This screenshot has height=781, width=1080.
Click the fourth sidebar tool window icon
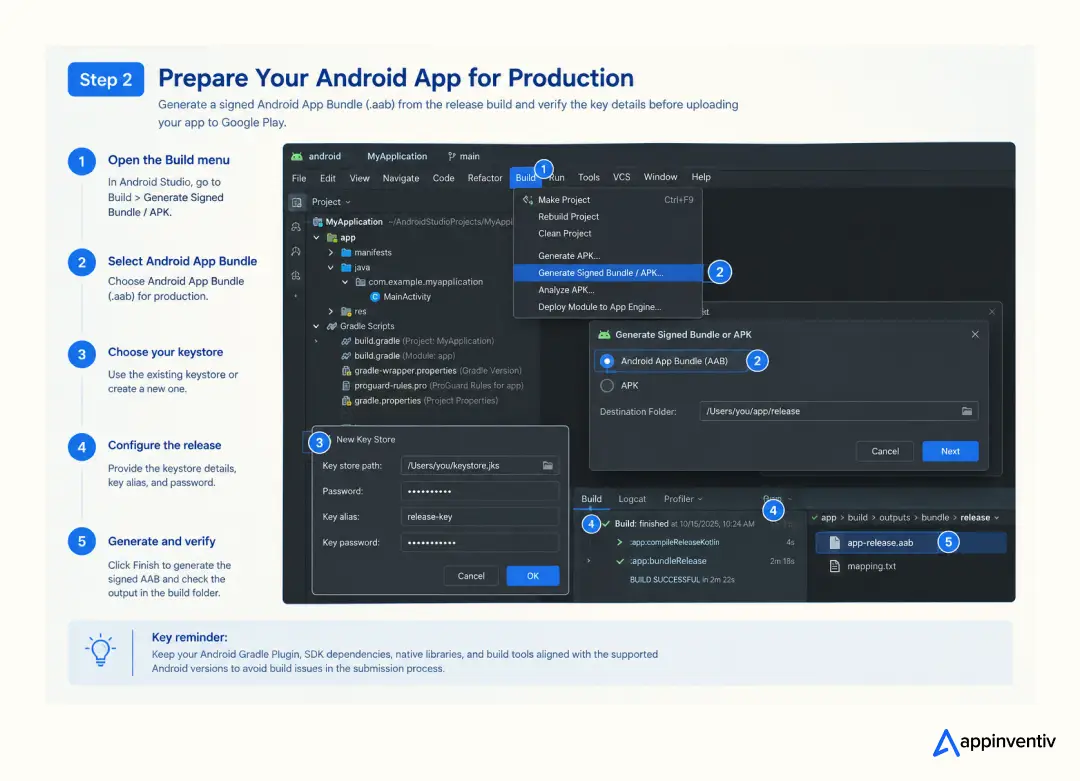tap(296, 275)
